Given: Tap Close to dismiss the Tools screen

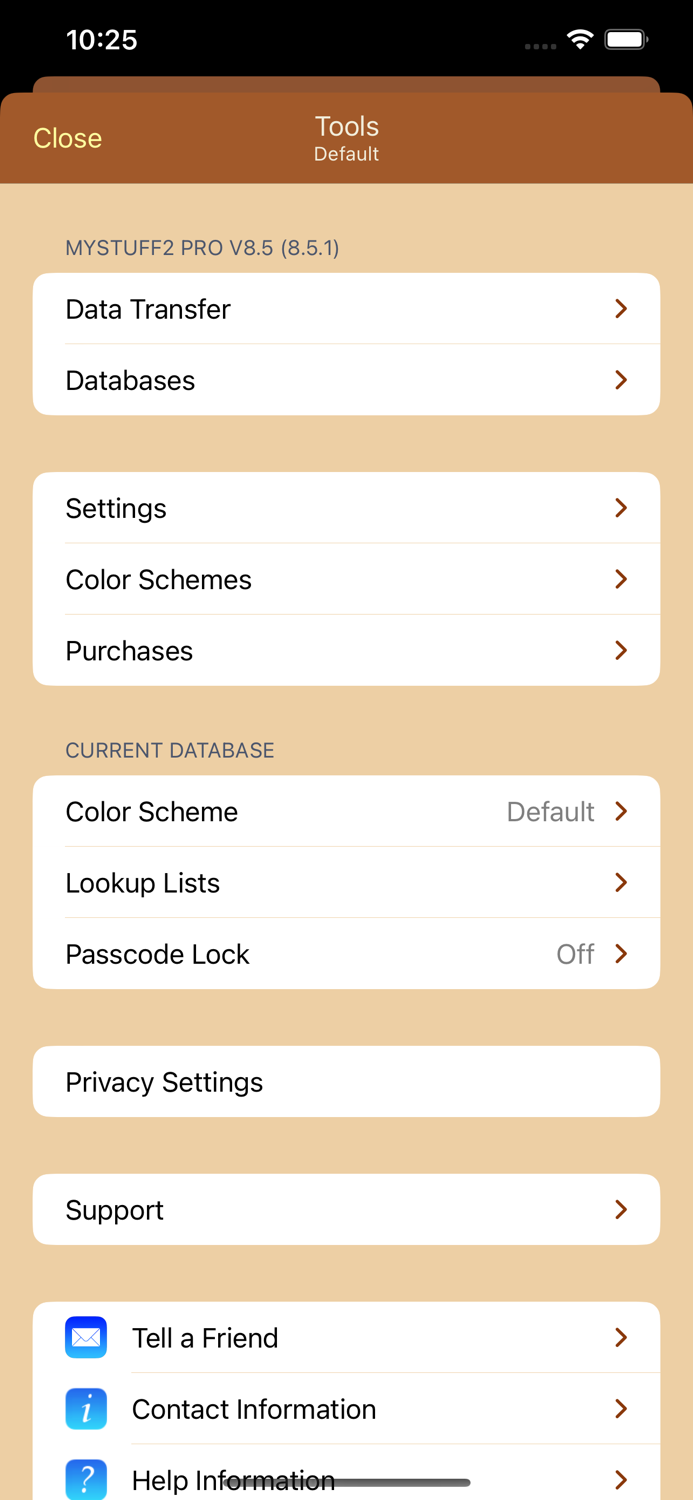Looking at the screenshot, I should click(67, 138).
